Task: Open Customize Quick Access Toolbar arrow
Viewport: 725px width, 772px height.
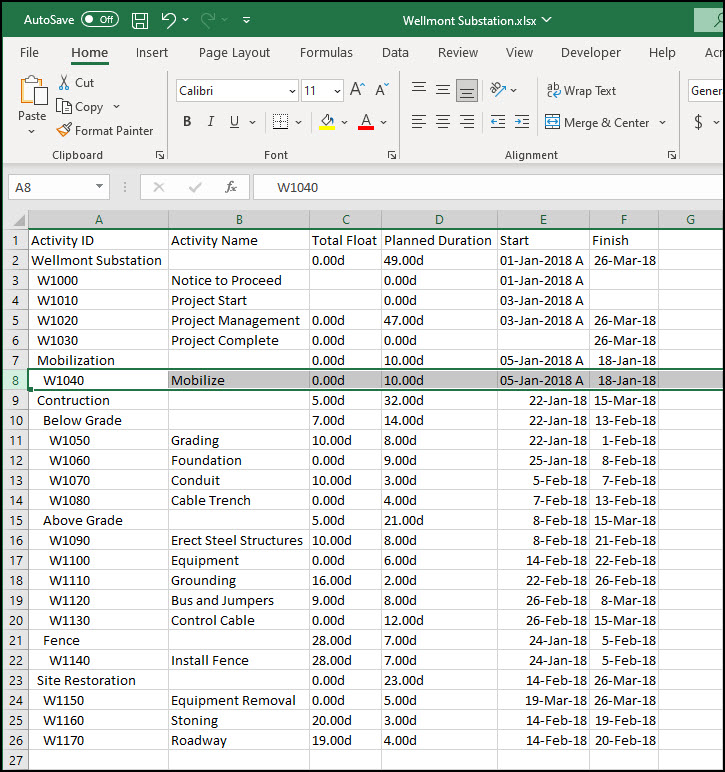Action: click(x=246, y=20)
